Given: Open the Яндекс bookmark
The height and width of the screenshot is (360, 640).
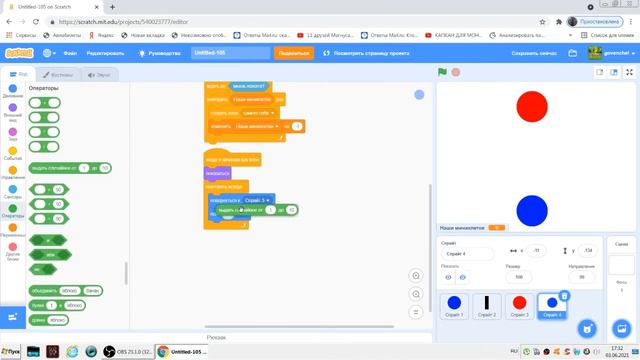Looking at the screenshot, I should point(101,36).
